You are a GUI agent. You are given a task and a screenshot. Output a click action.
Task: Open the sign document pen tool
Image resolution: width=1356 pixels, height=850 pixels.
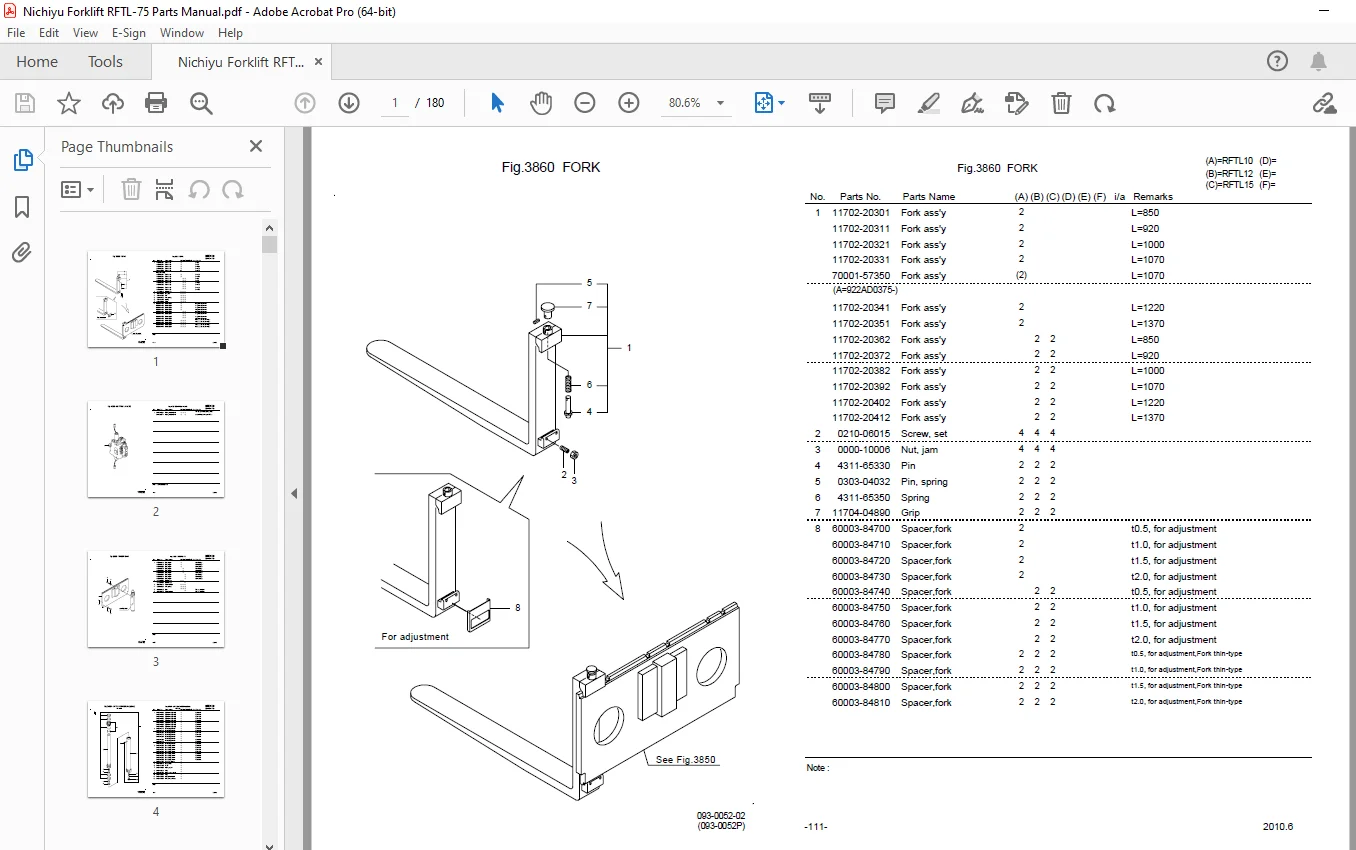pos(972,103)
